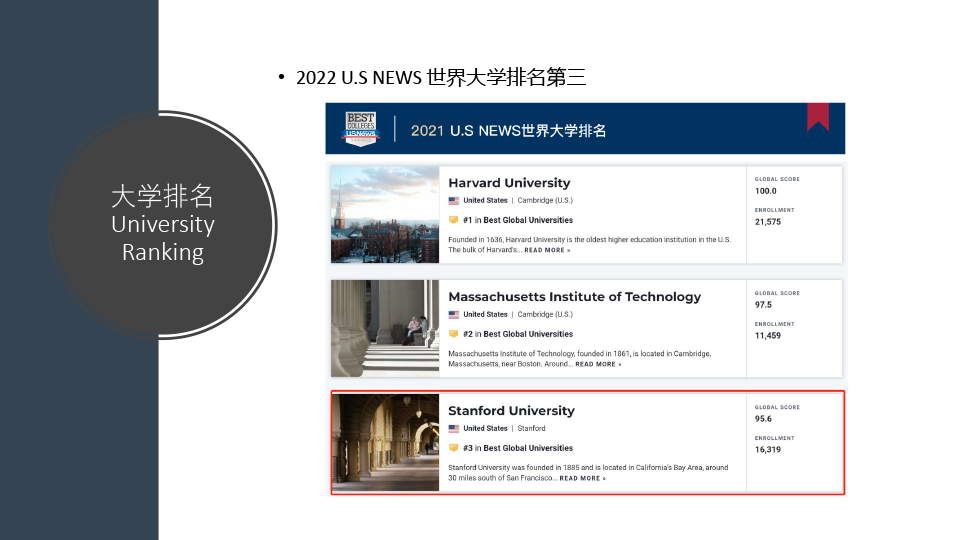Click 'Cambridge (U.S.)' under Harvard University

[545, 200]
